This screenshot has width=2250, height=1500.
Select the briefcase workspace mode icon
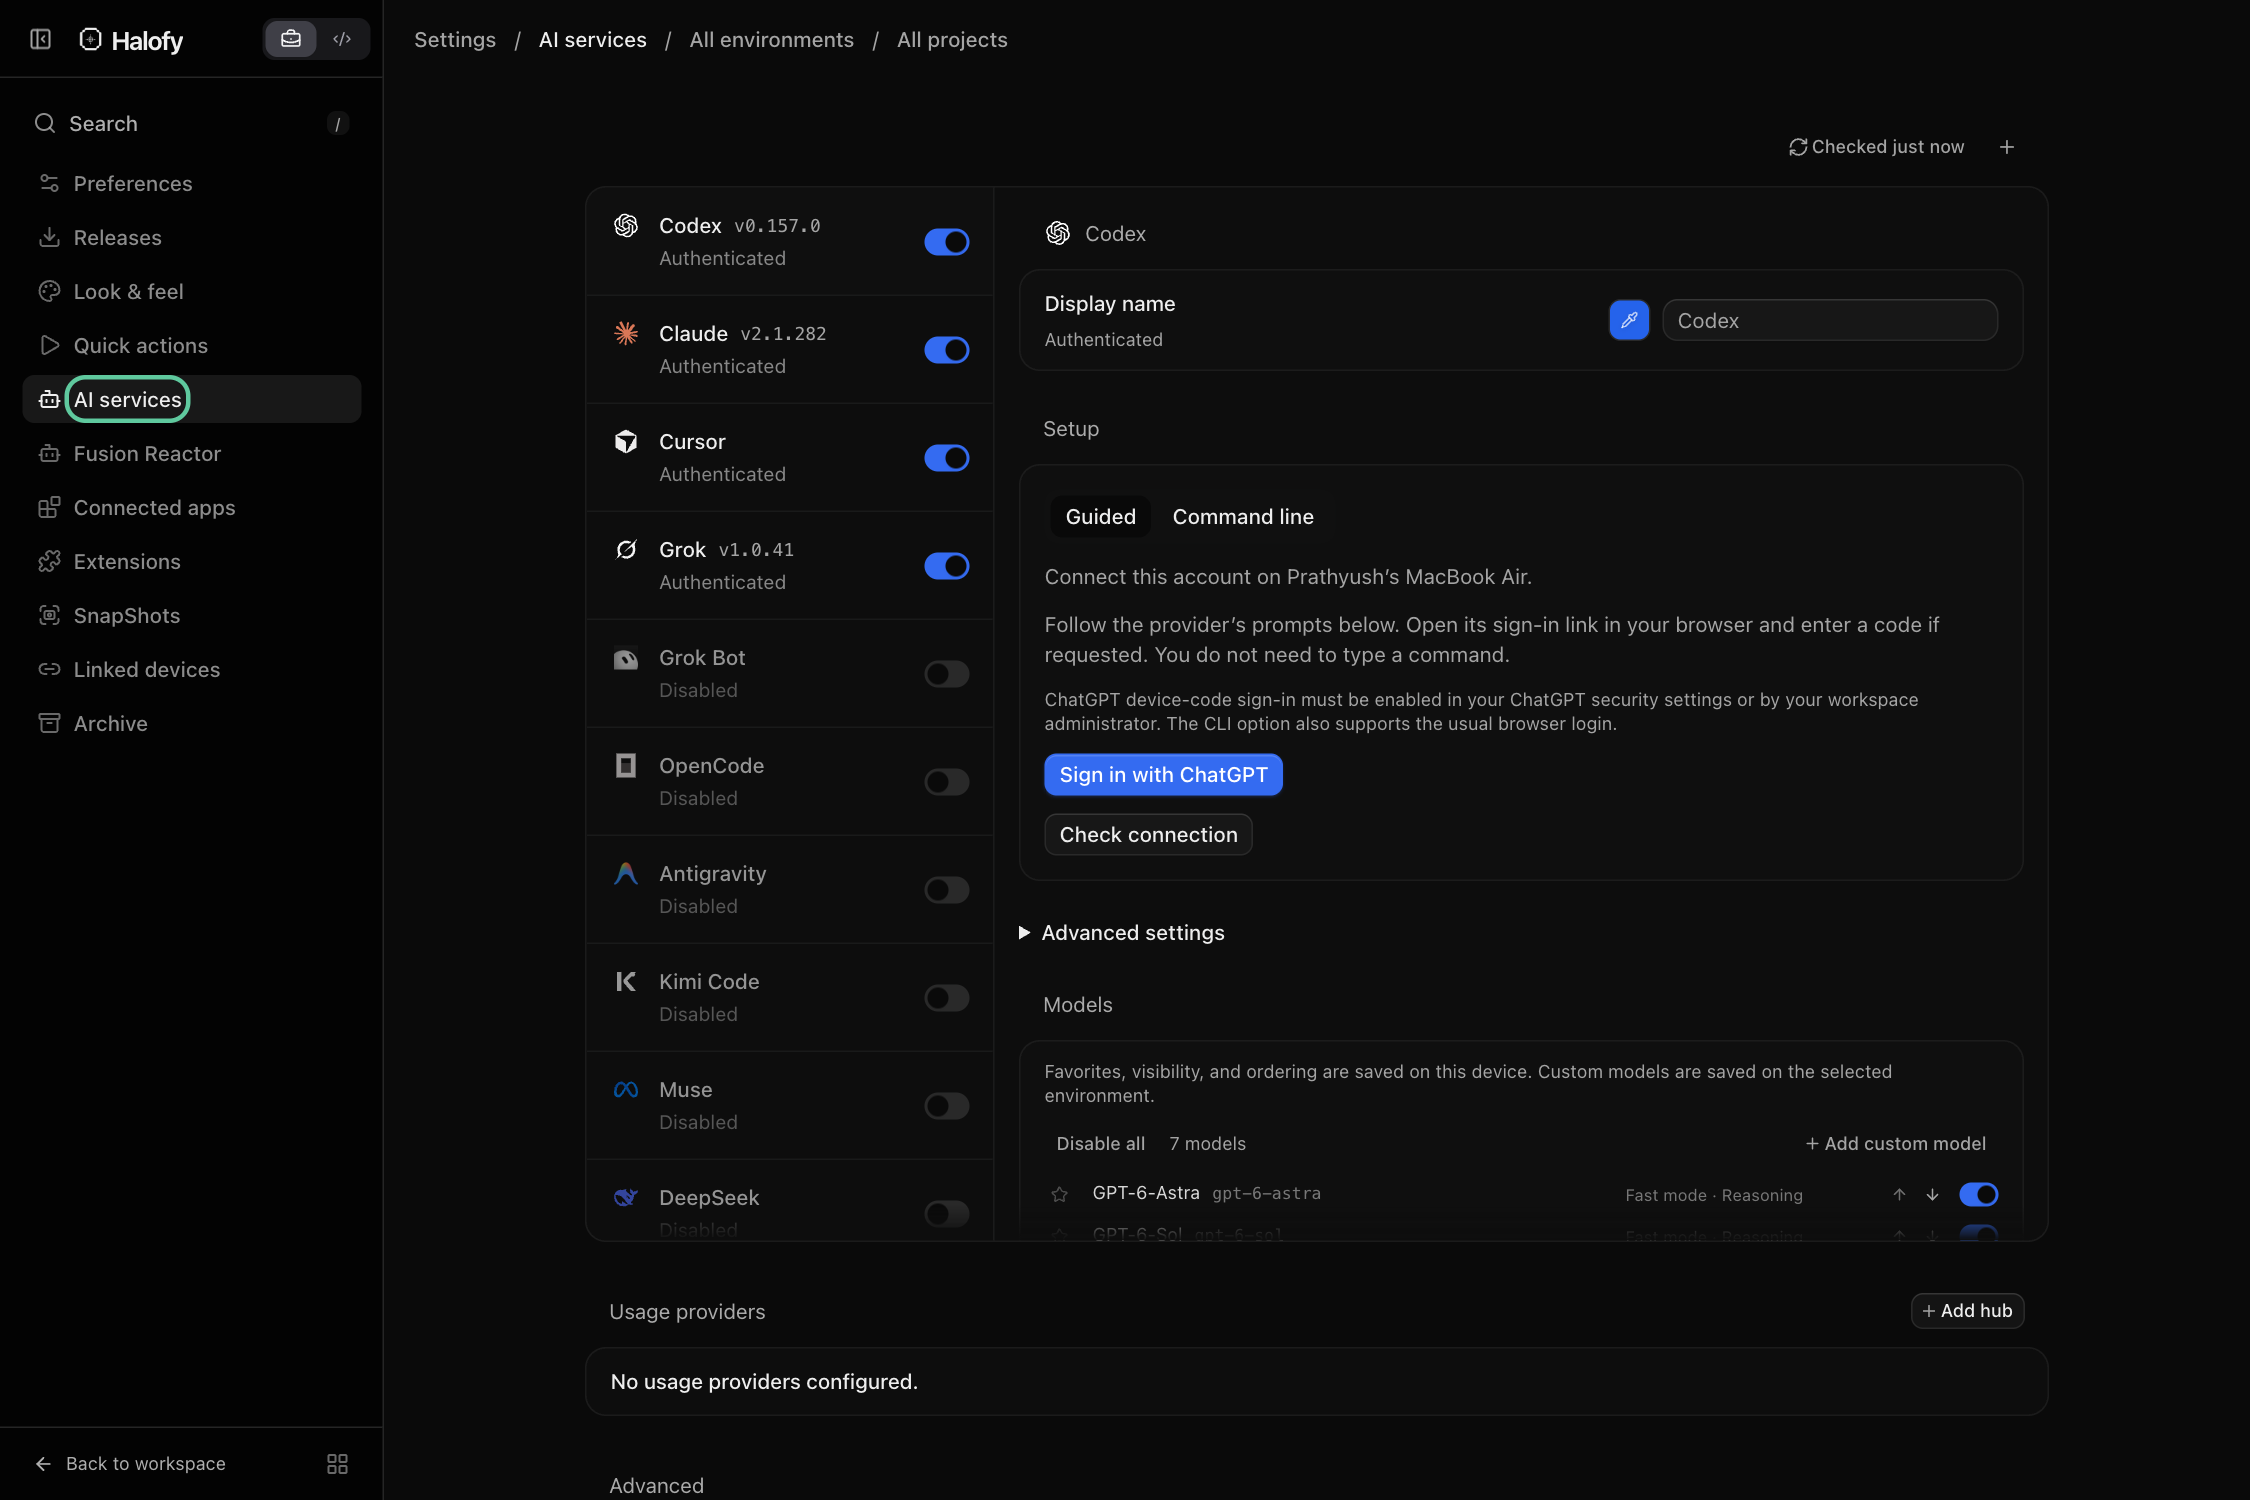click(x=291, y=39)
